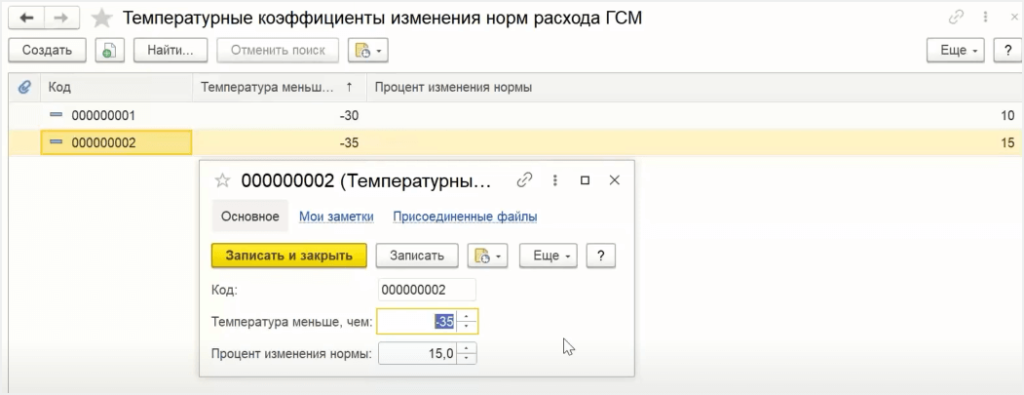Image resolution: width=1024 pixels, height=395 pixels.
Task: Click row icon next to 000000001
Action: coord(56,115)
